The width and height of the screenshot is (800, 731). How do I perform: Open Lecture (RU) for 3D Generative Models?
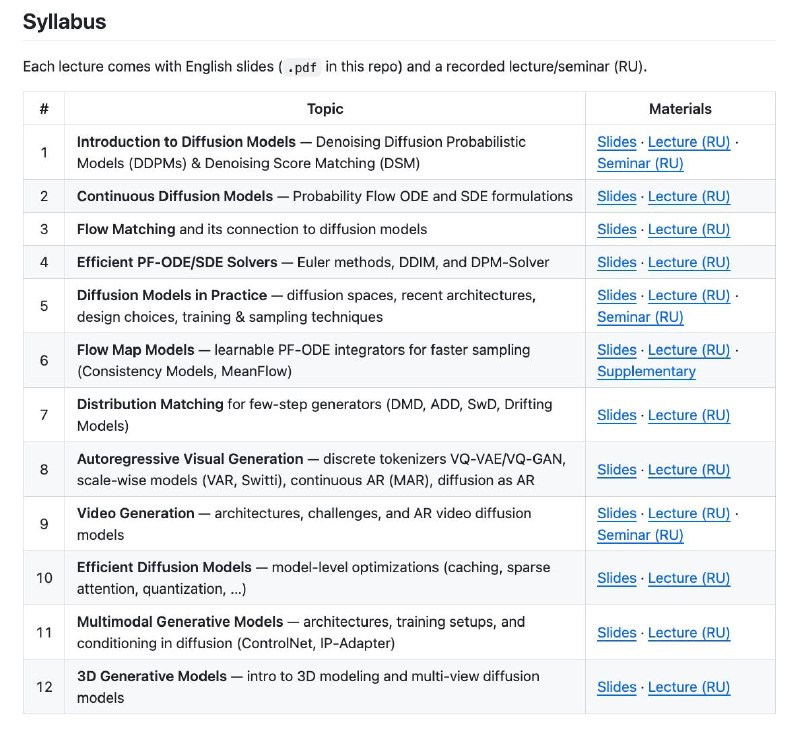(x=689, y=687)
